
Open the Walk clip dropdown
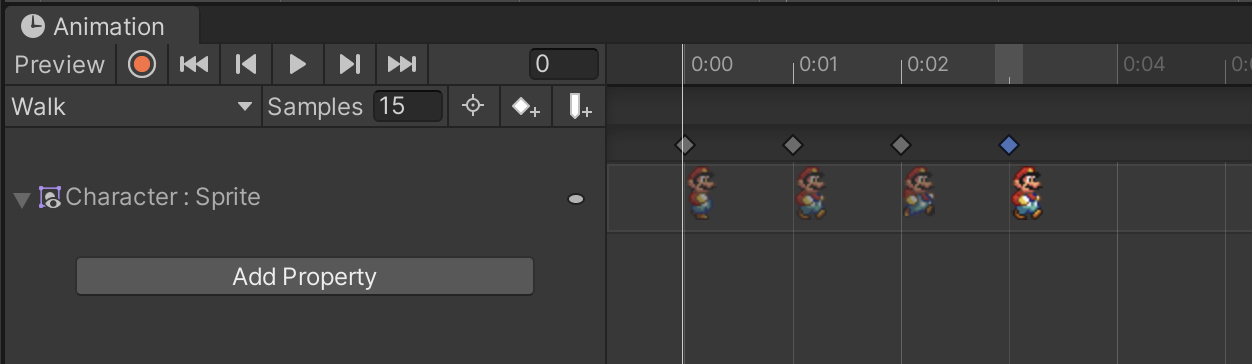tap(132, 106)
